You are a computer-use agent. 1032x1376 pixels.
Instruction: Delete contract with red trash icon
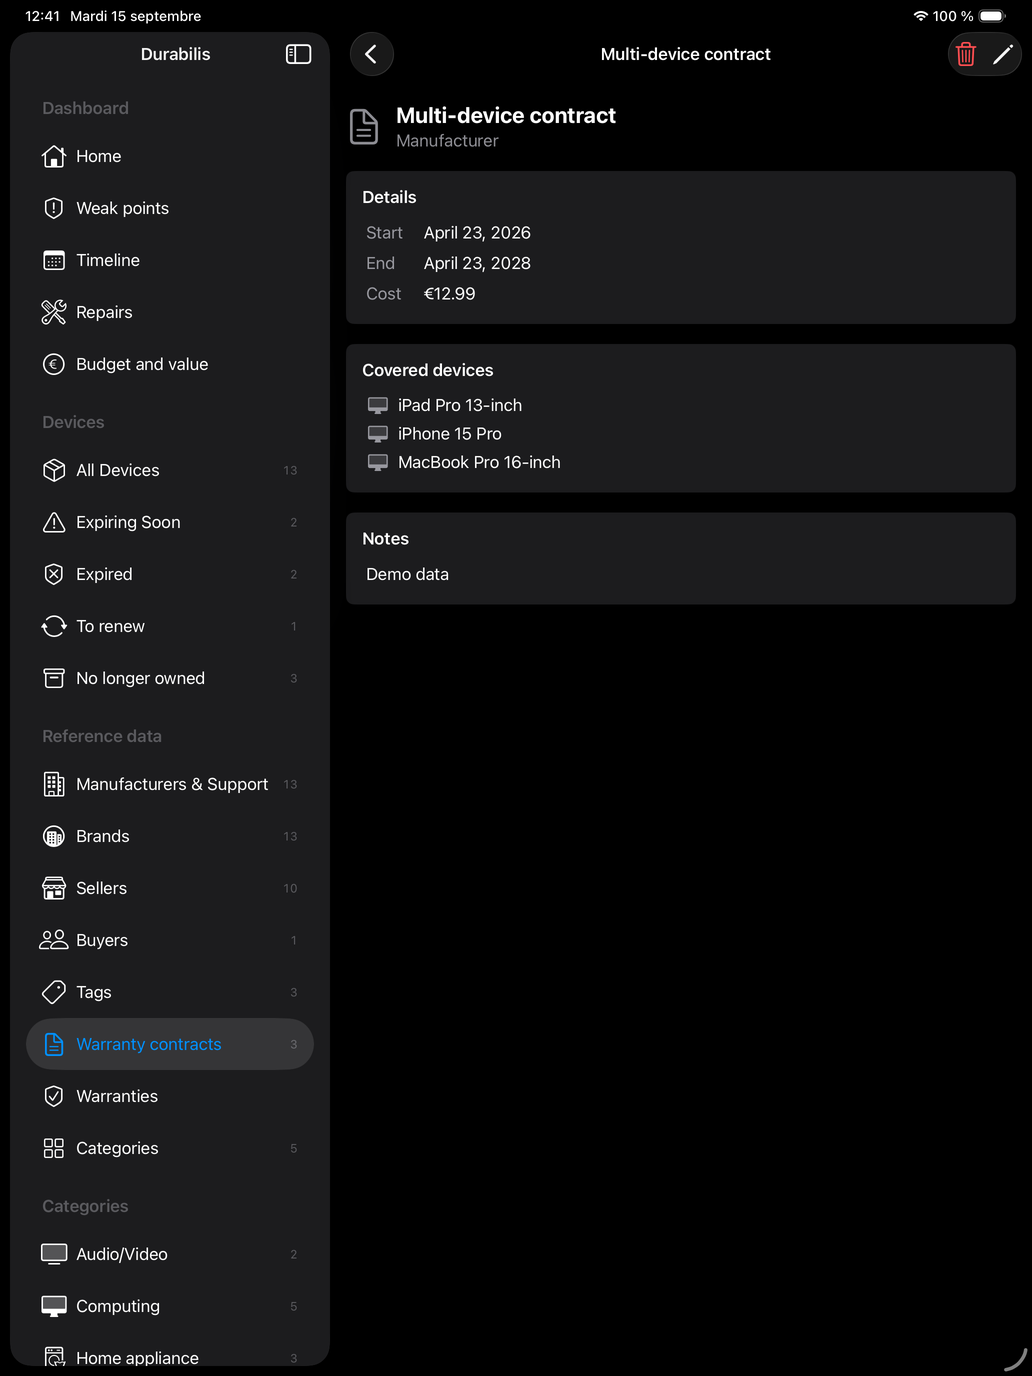966,54
